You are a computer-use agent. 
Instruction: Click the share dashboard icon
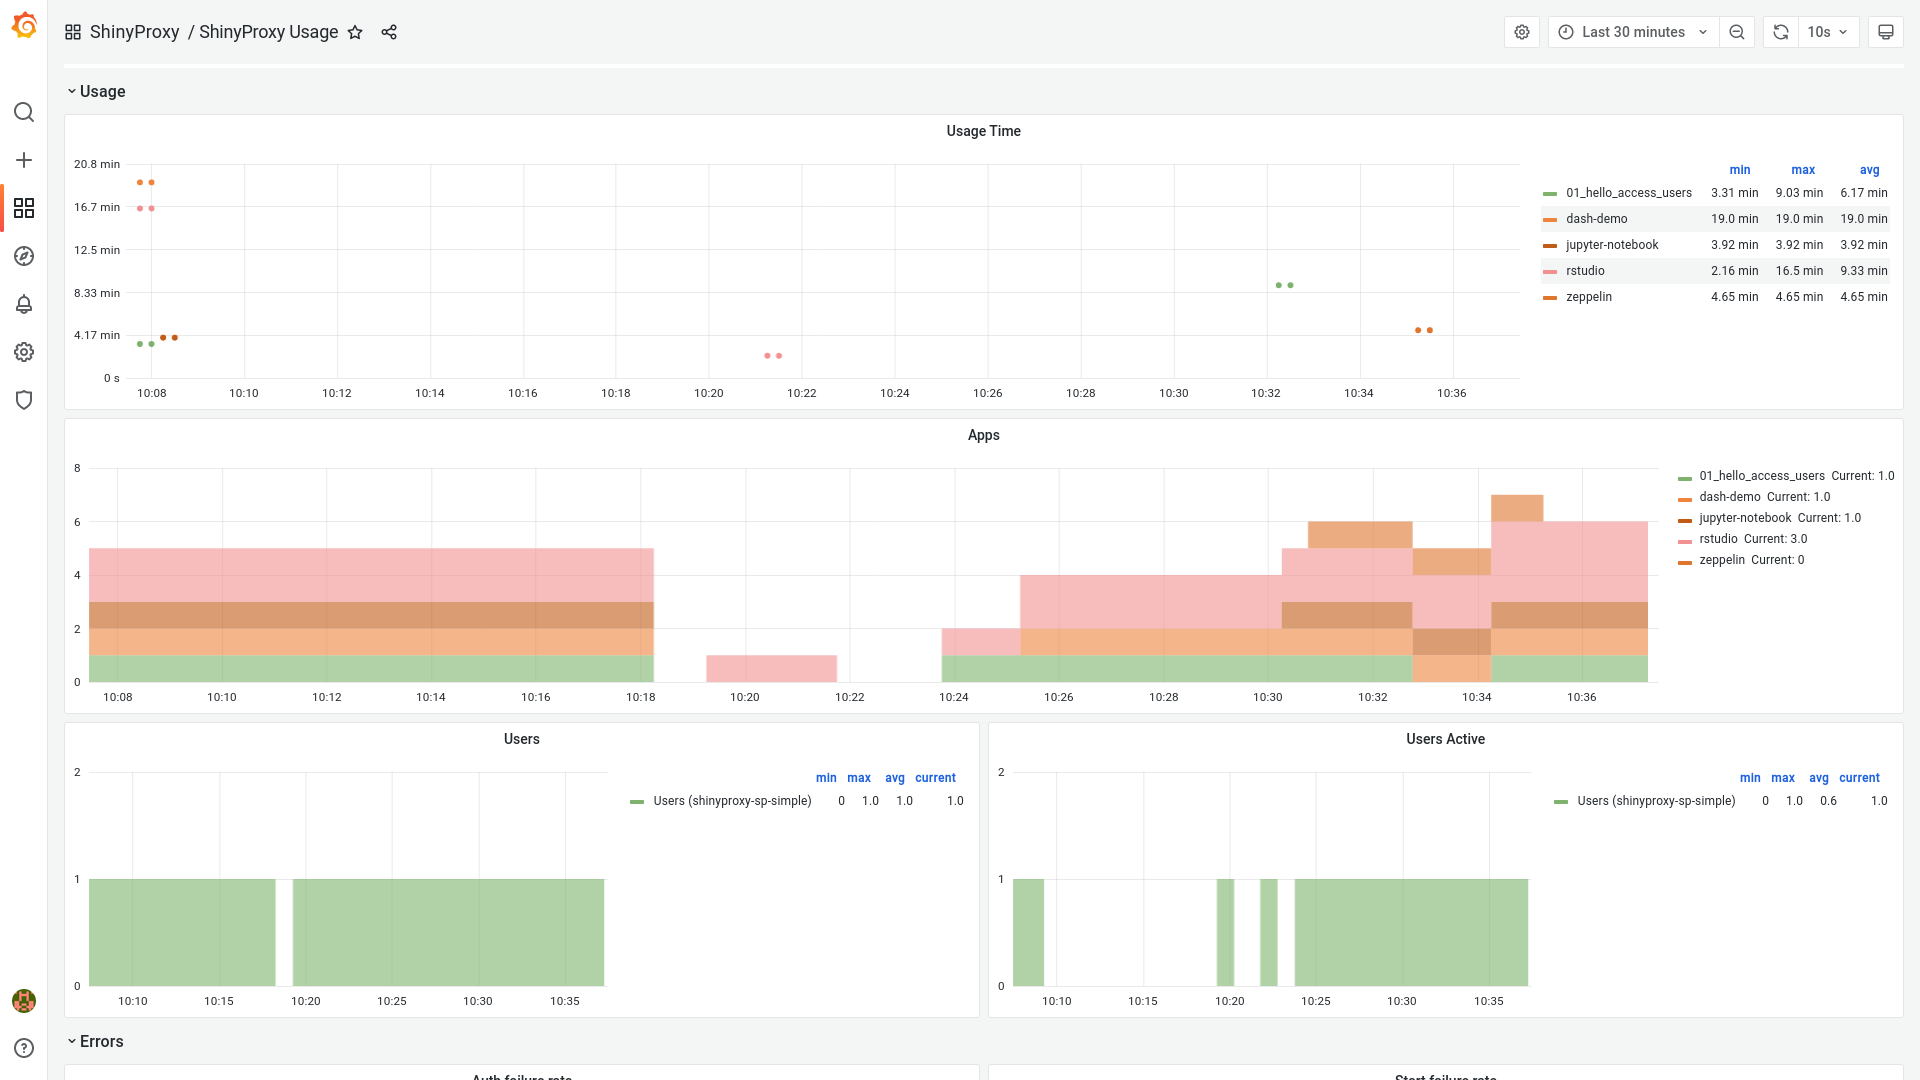click(389, 32)
